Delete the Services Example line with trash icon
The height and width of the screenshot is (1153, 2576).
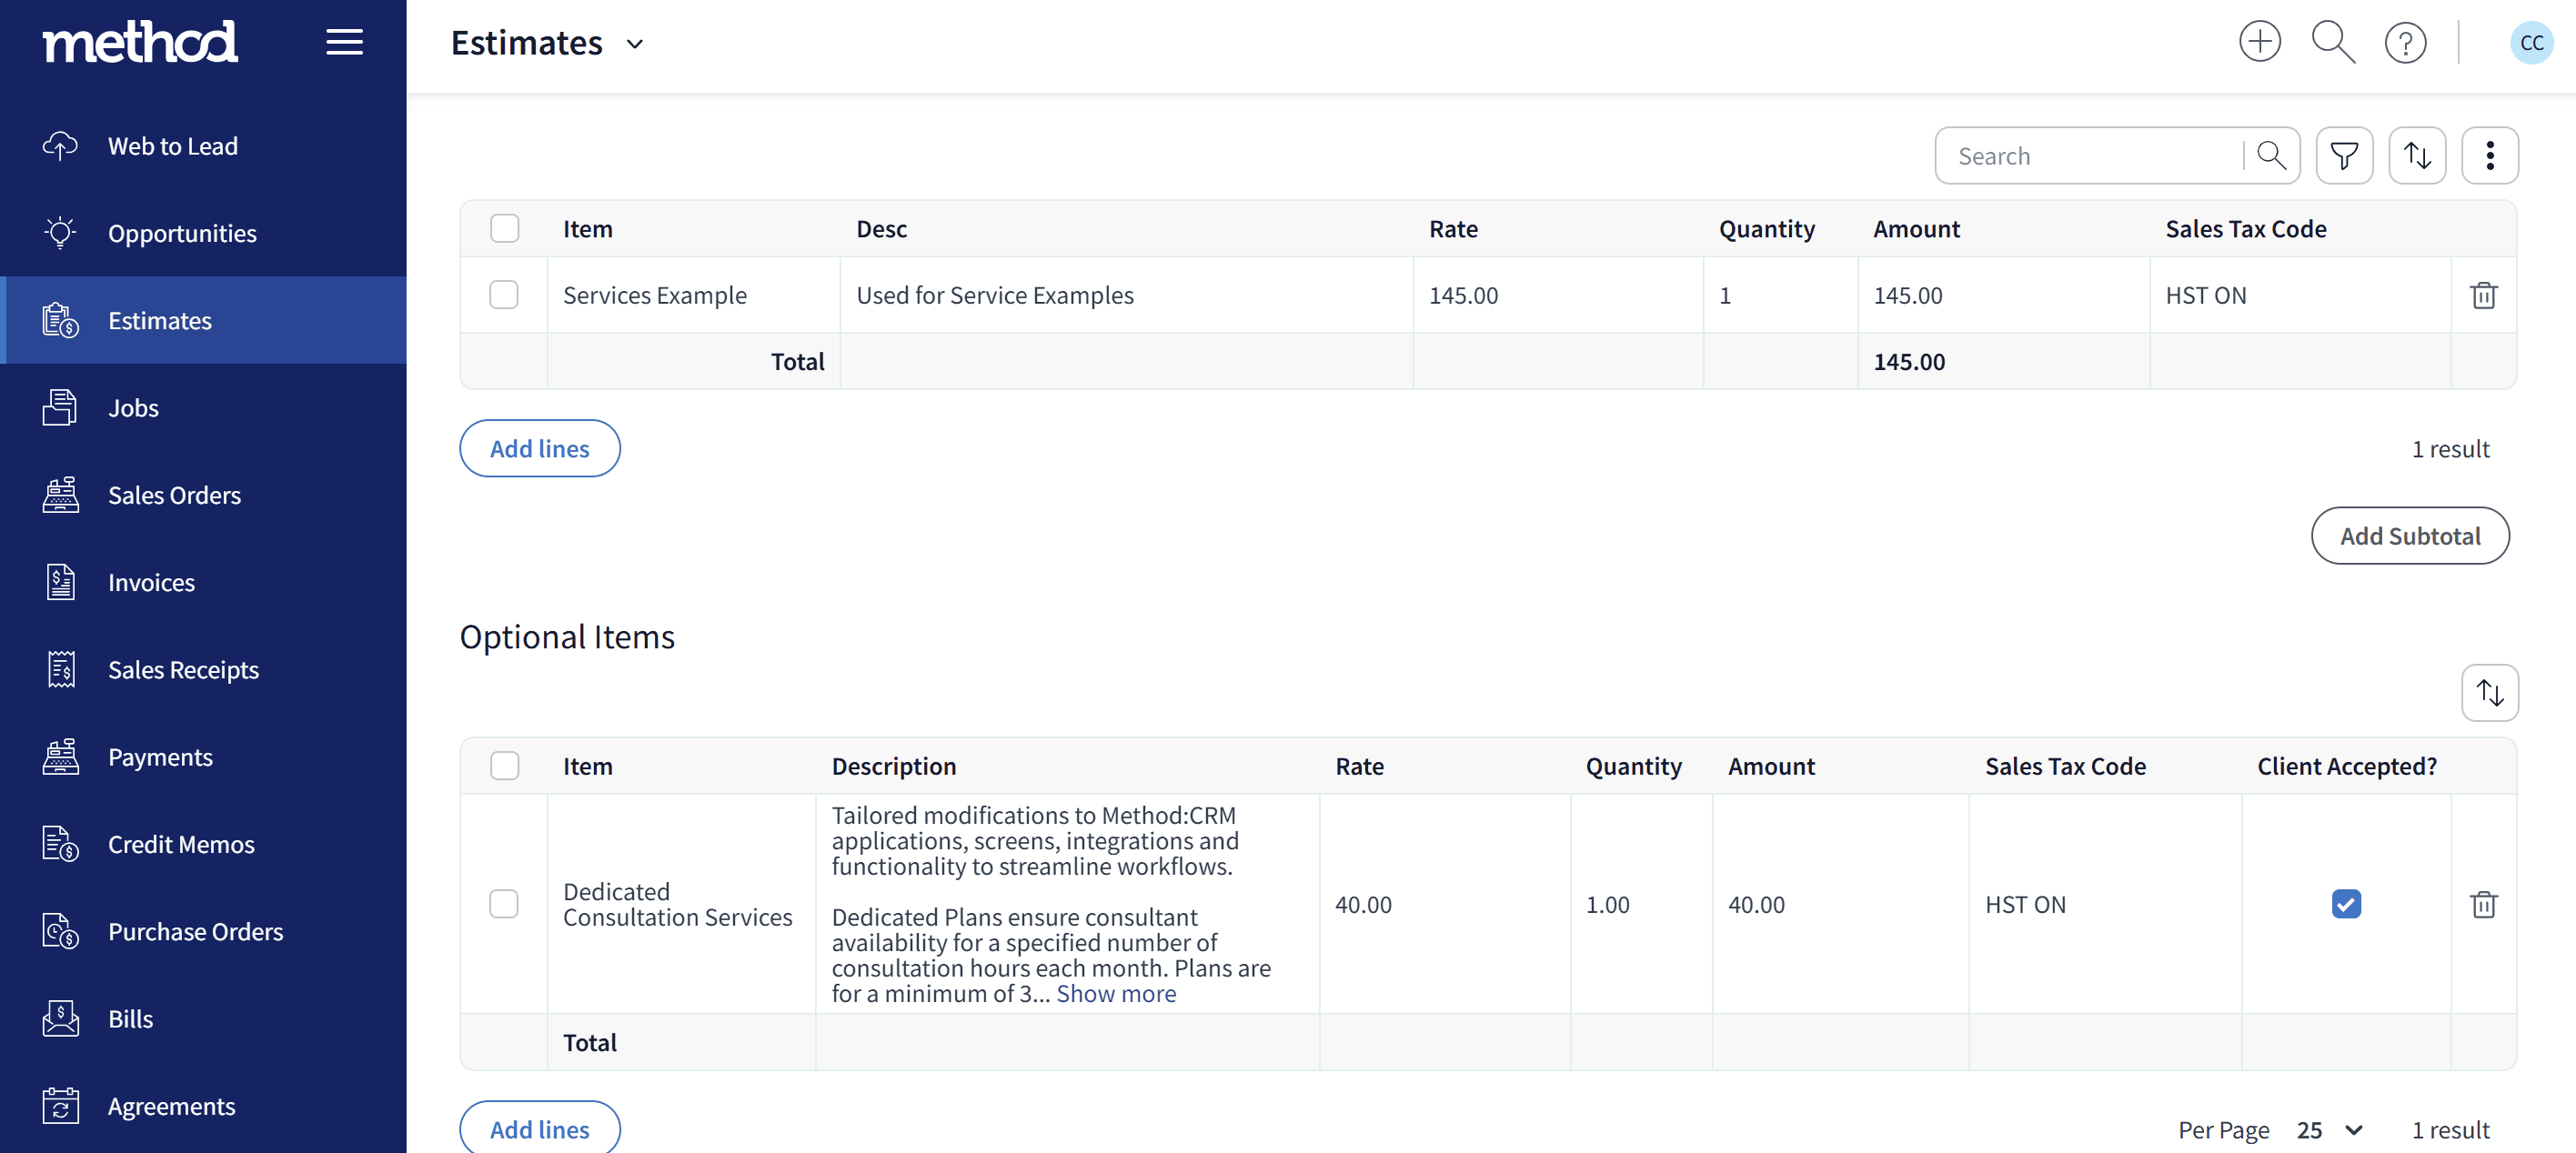[x=2483, y=295]
